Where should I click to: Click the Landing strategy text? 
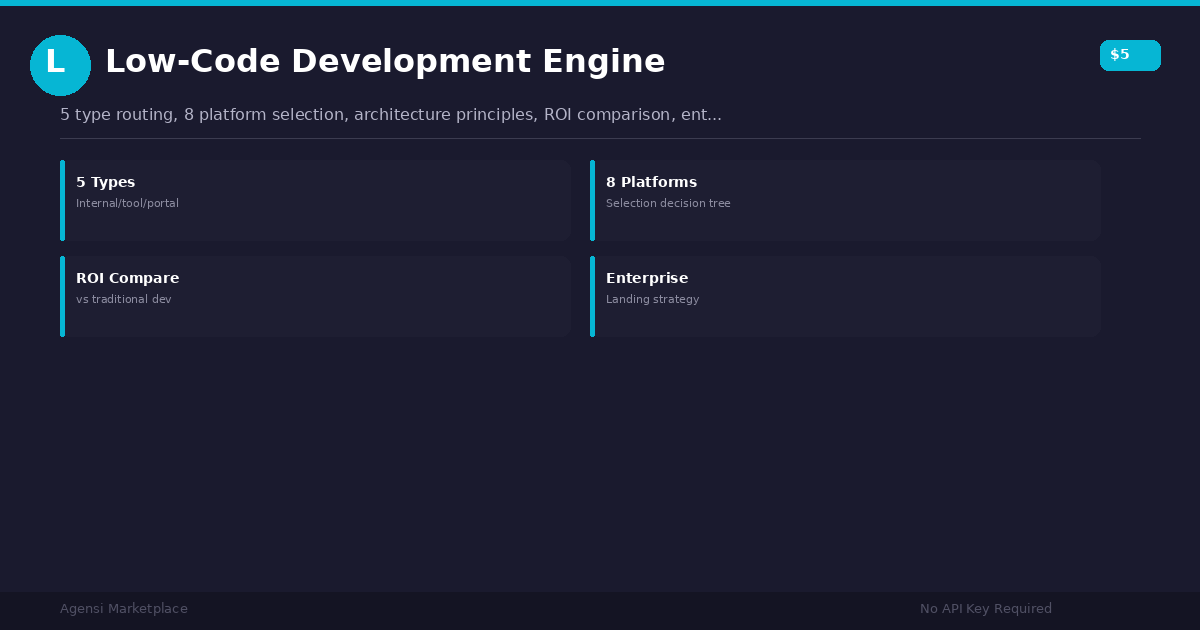tap(652, 300)
